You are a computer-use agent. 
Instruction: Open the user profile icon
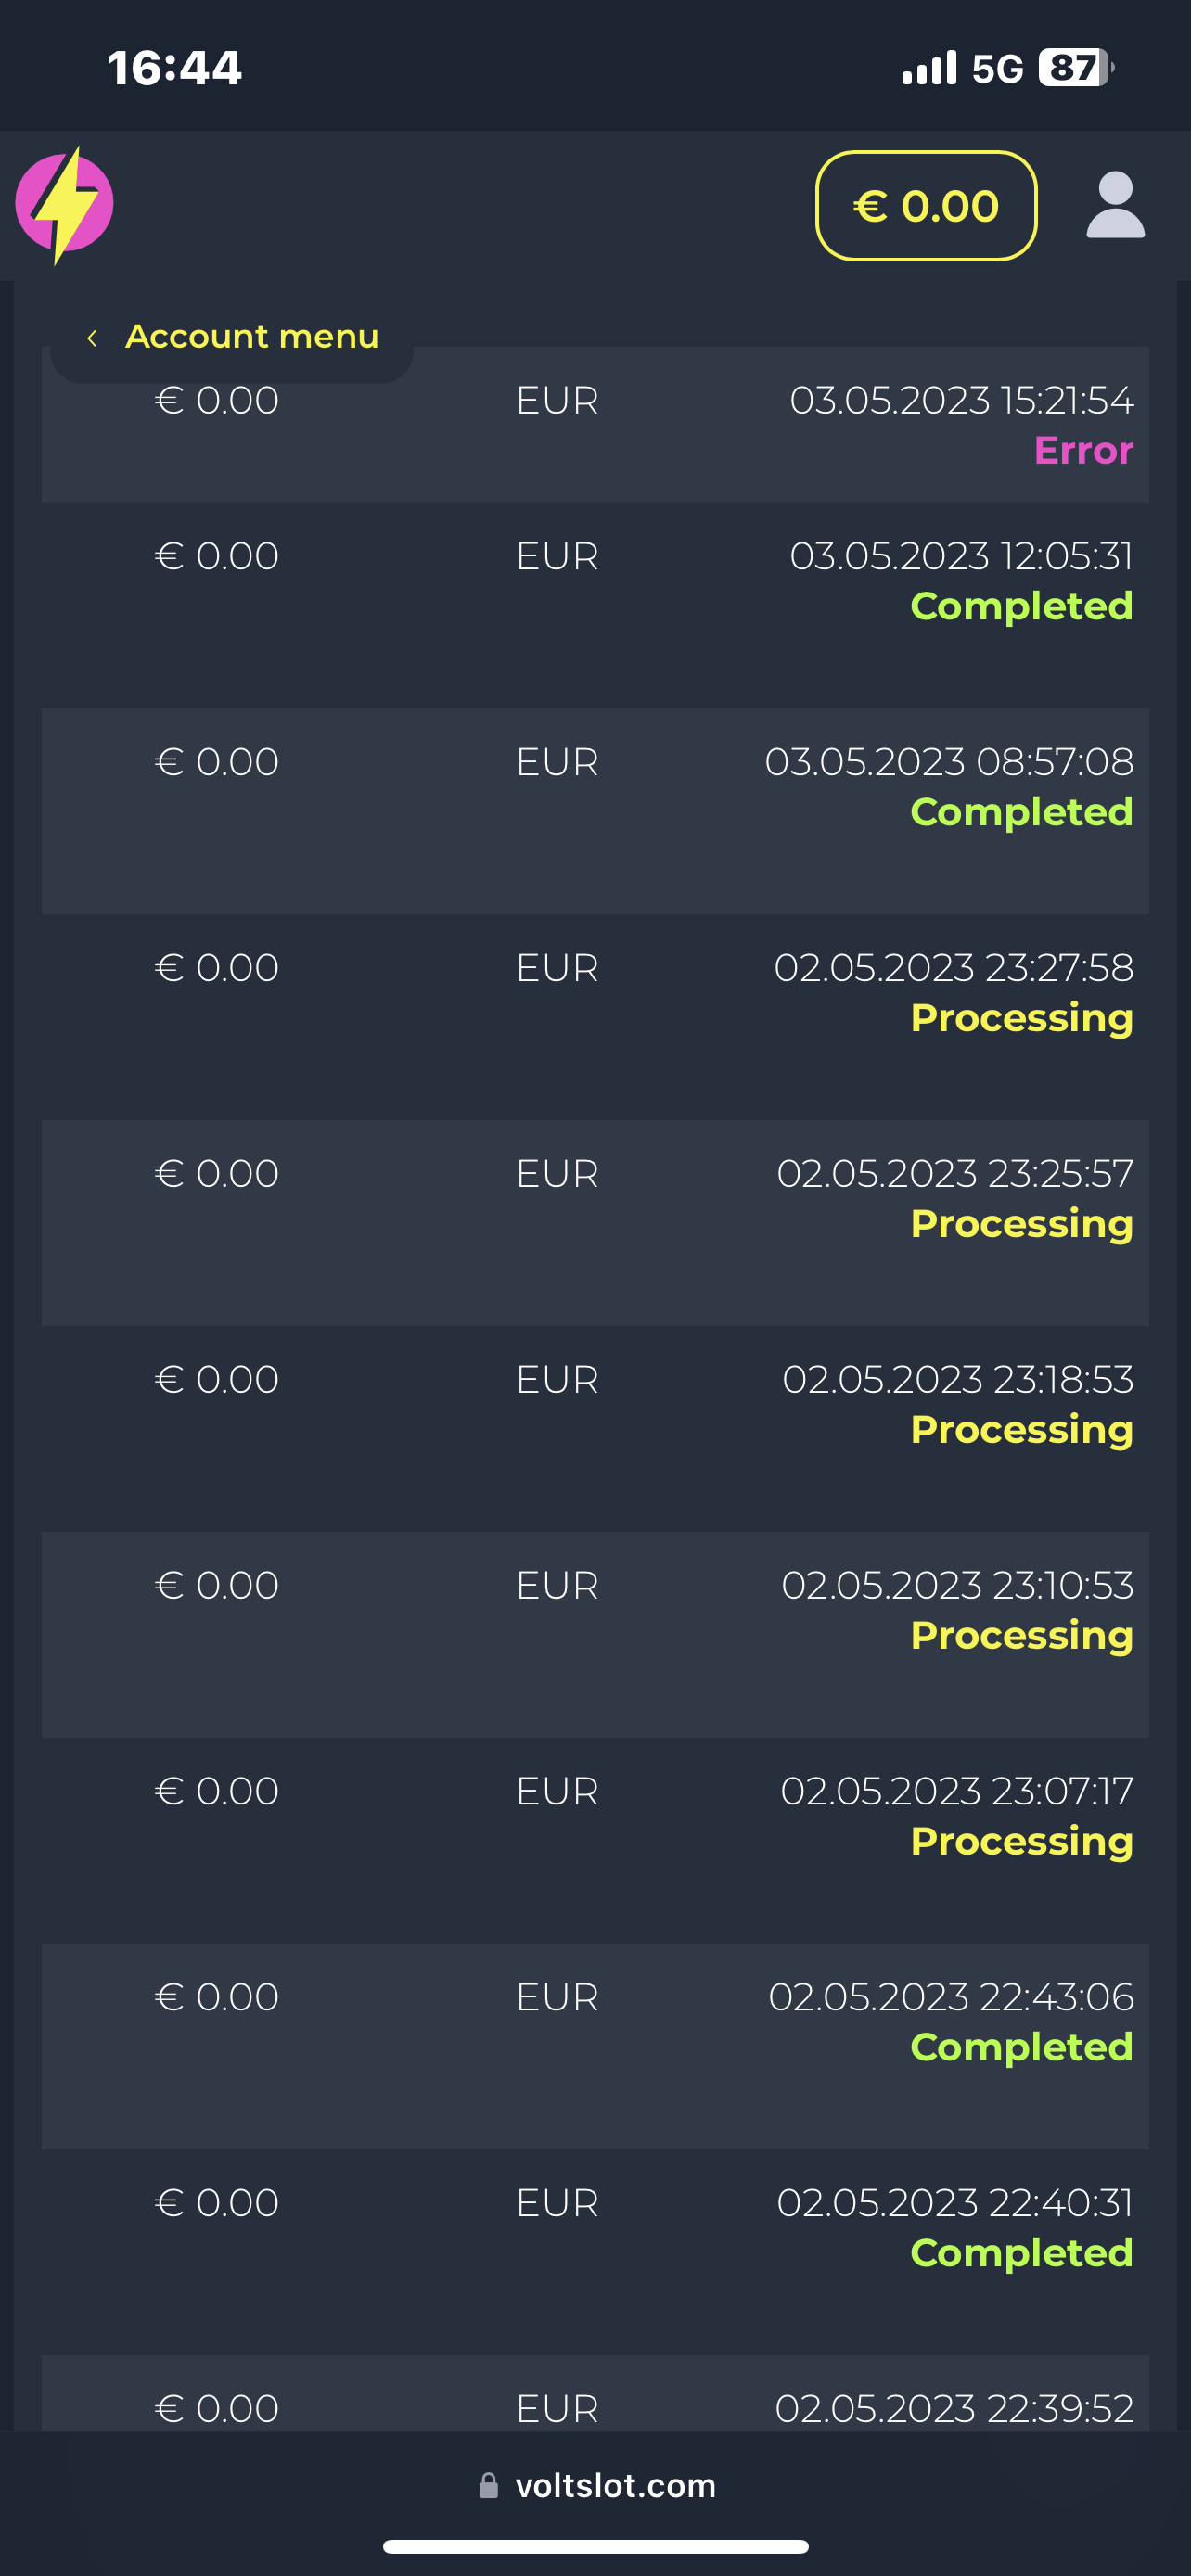(x=1115, y=206)
